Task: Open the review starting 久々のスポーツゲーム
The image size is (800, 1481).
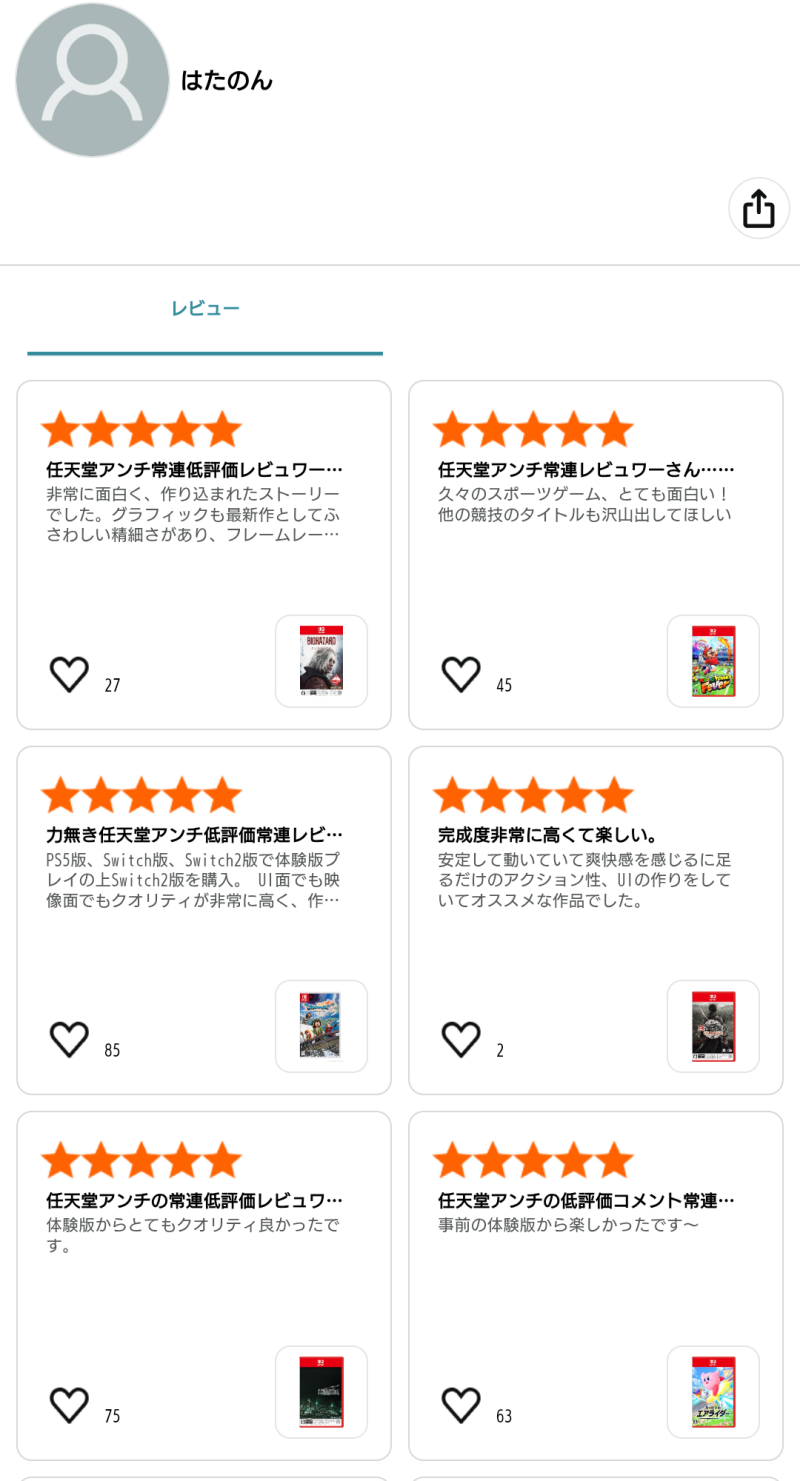Action: [x=585, y=504]
